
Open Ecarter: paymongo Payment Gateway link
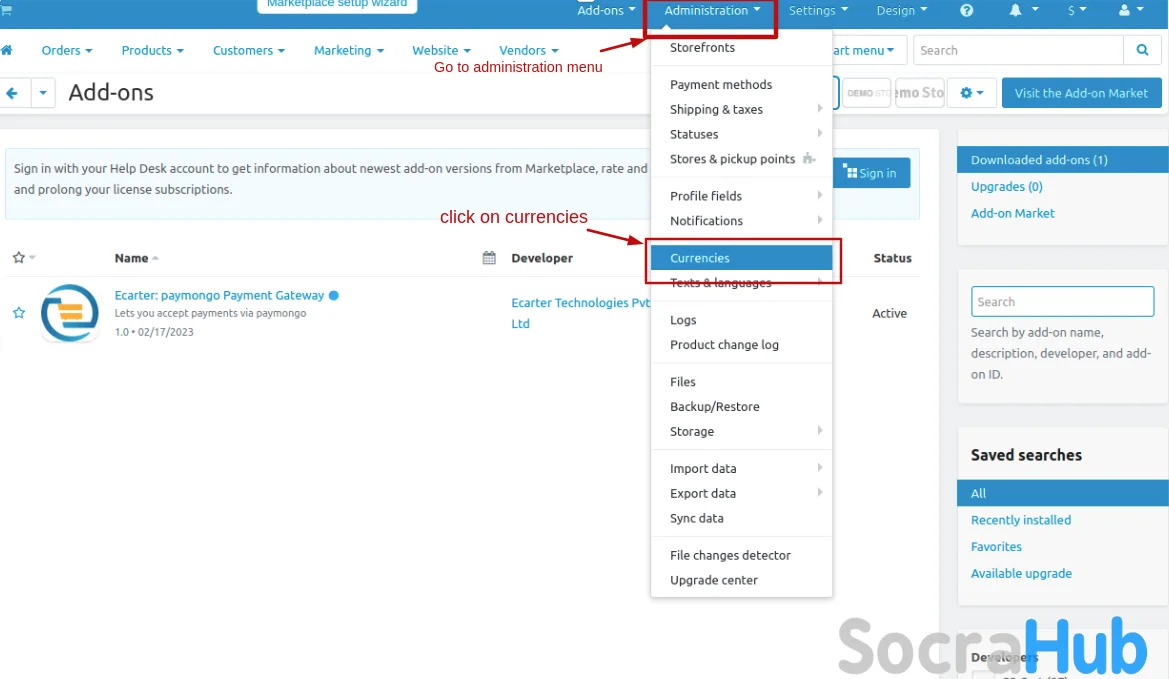pos(219,295)
